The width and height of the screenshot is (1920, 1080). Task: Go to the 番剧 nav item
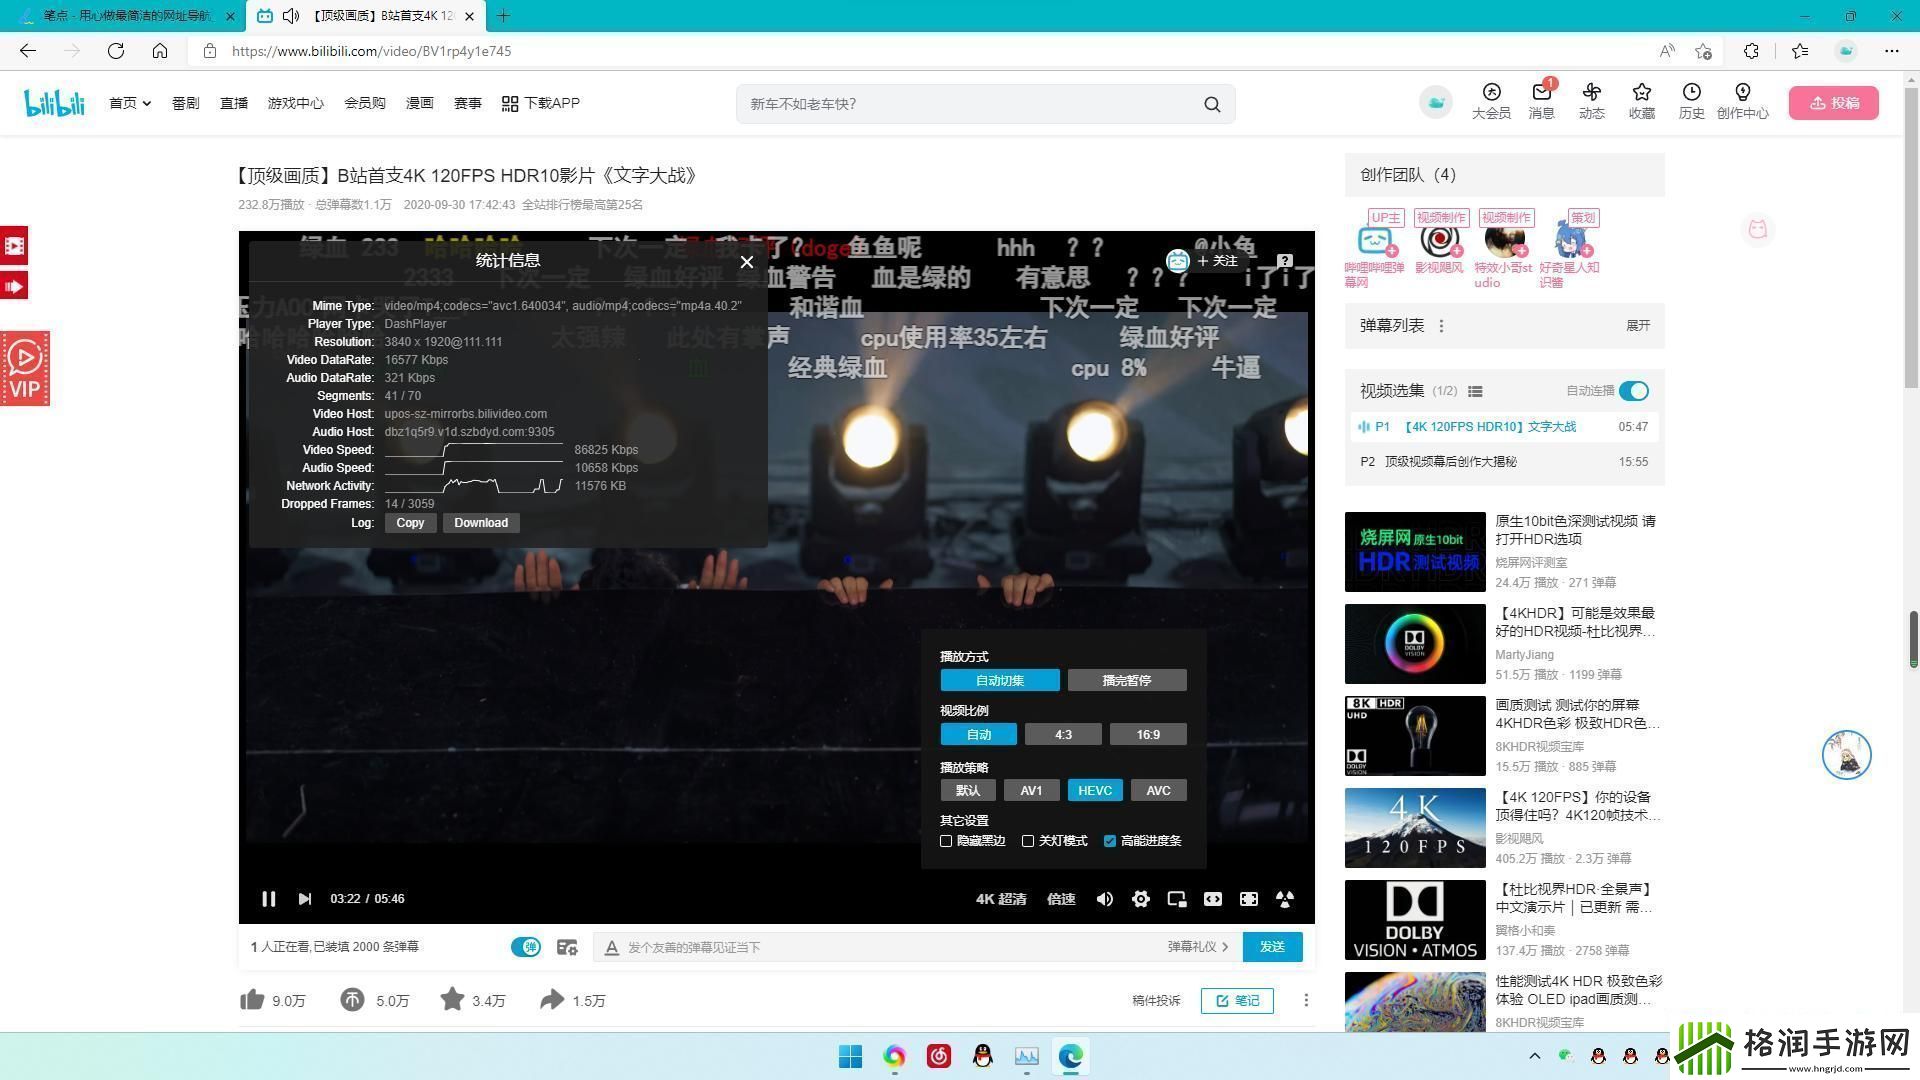pyautogui.click(x=185, y=103)
